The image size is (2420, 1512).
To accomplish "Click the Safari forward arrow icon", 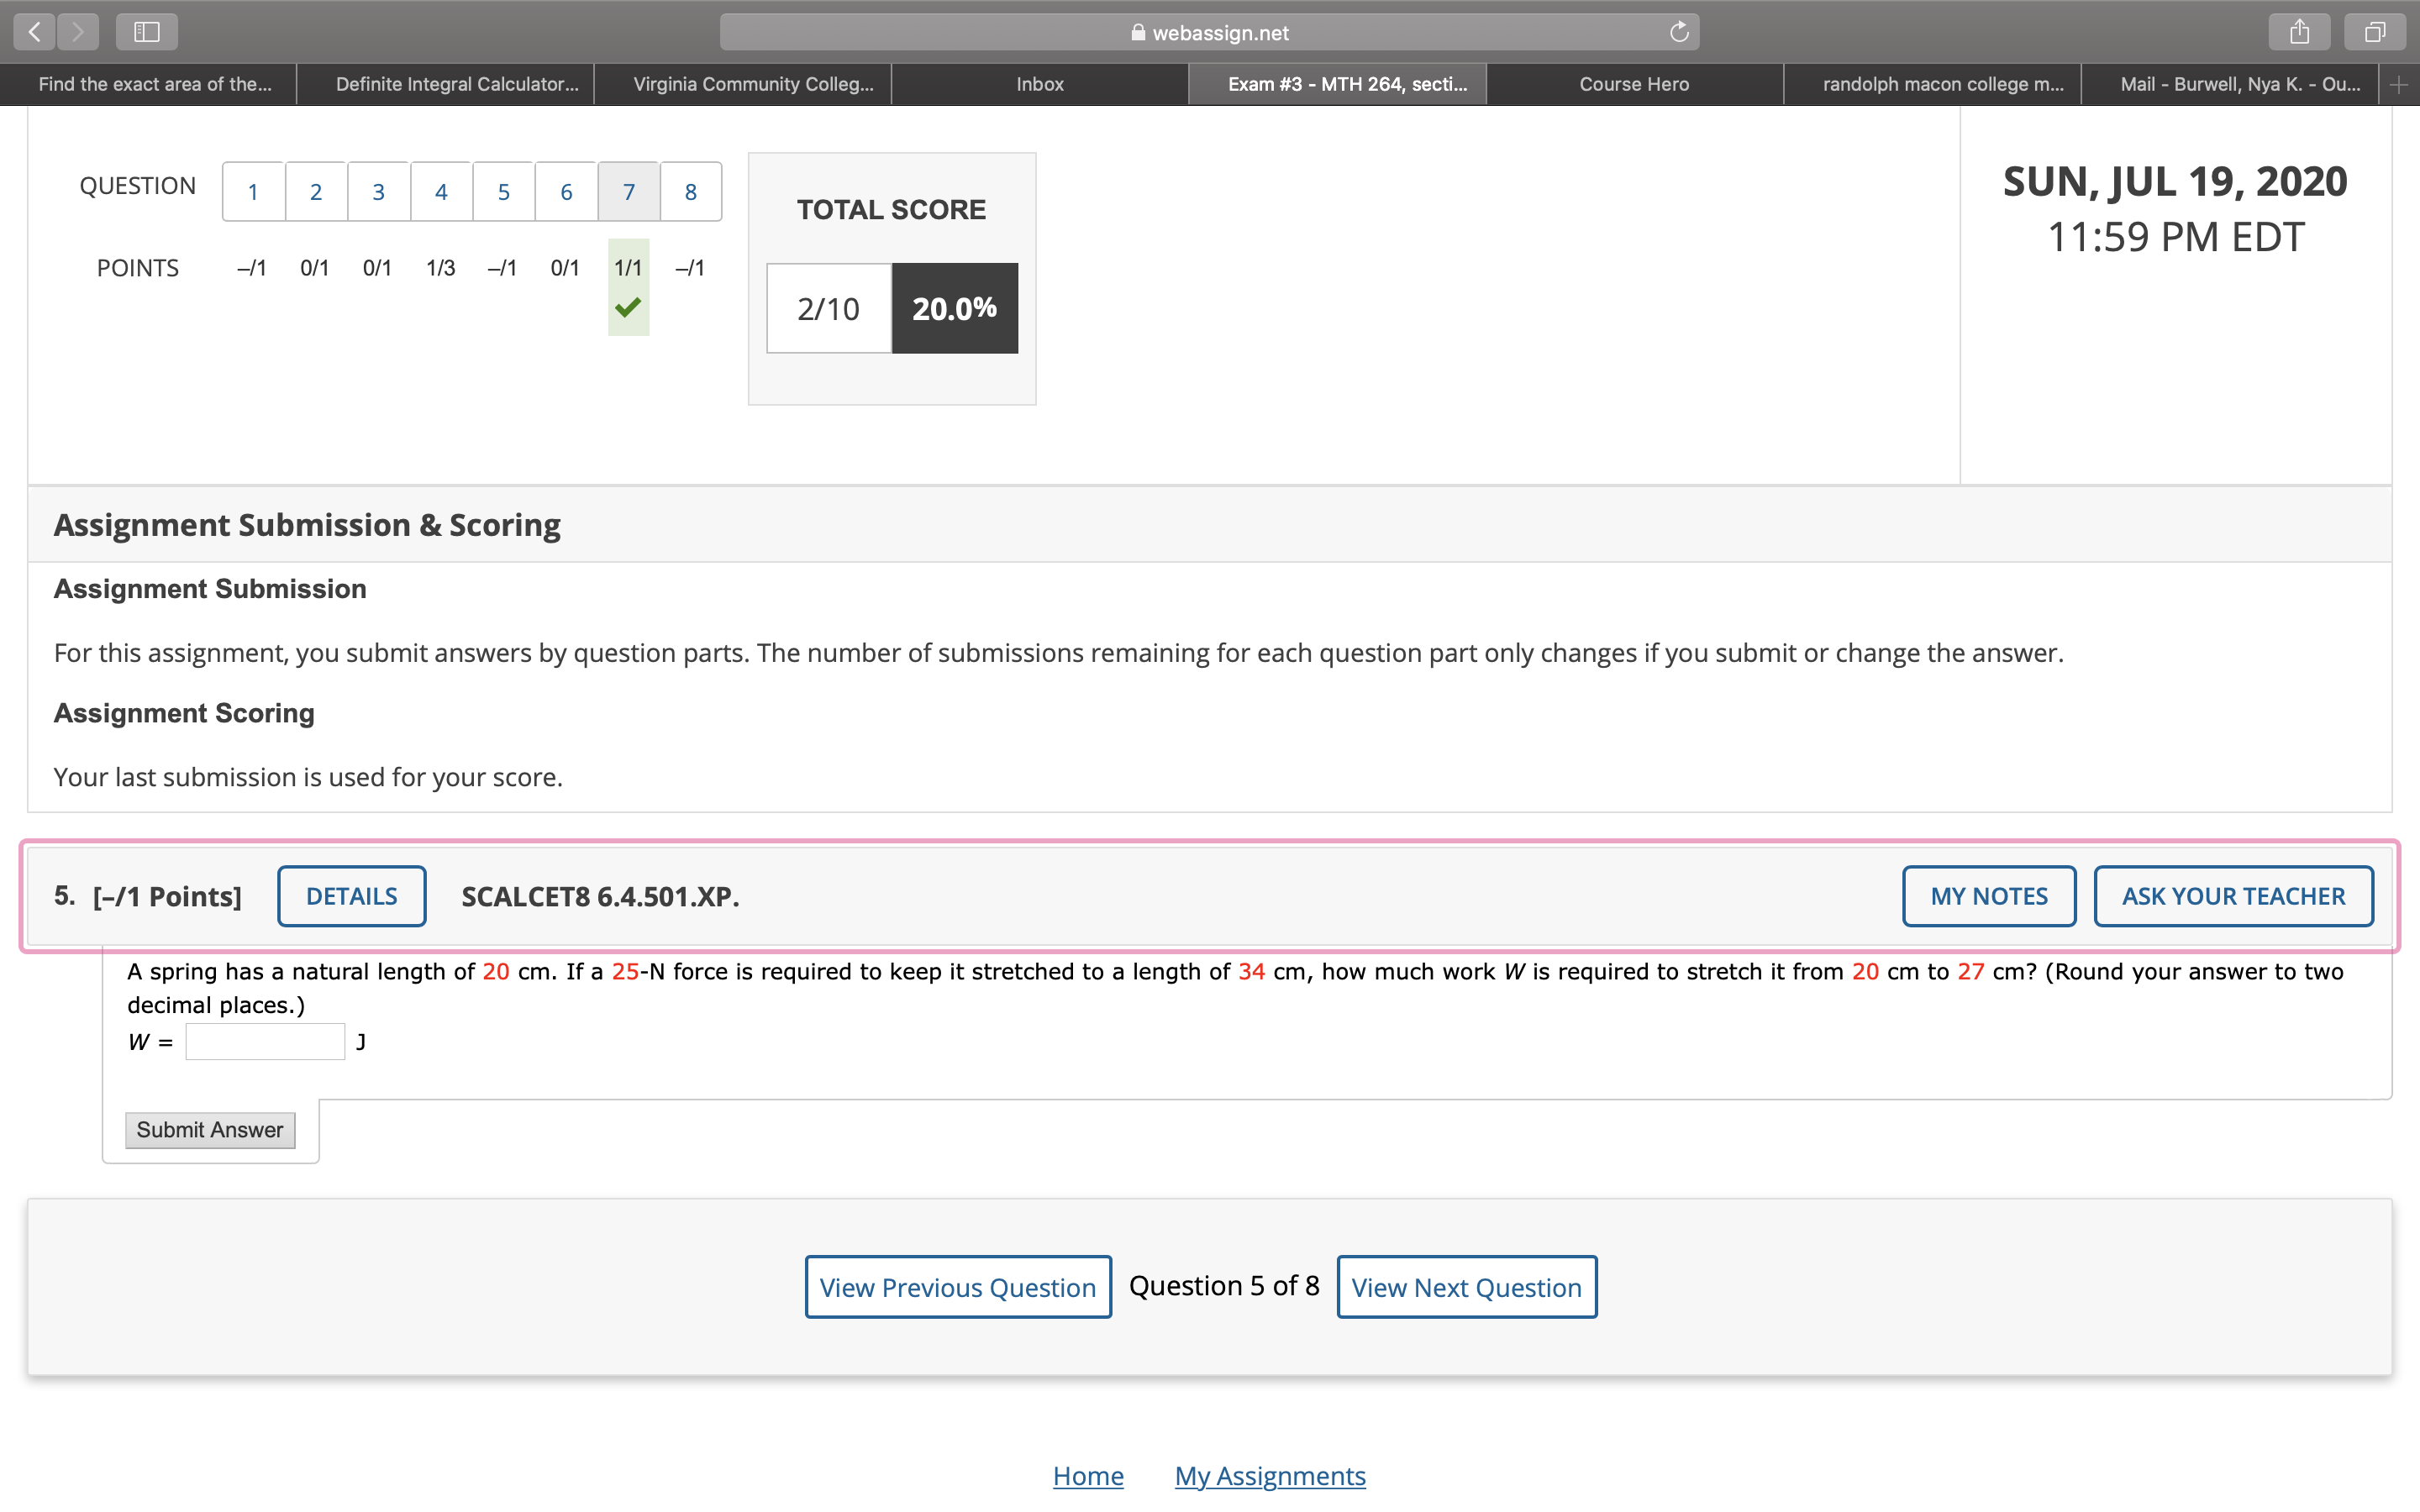I will (78, 32).
